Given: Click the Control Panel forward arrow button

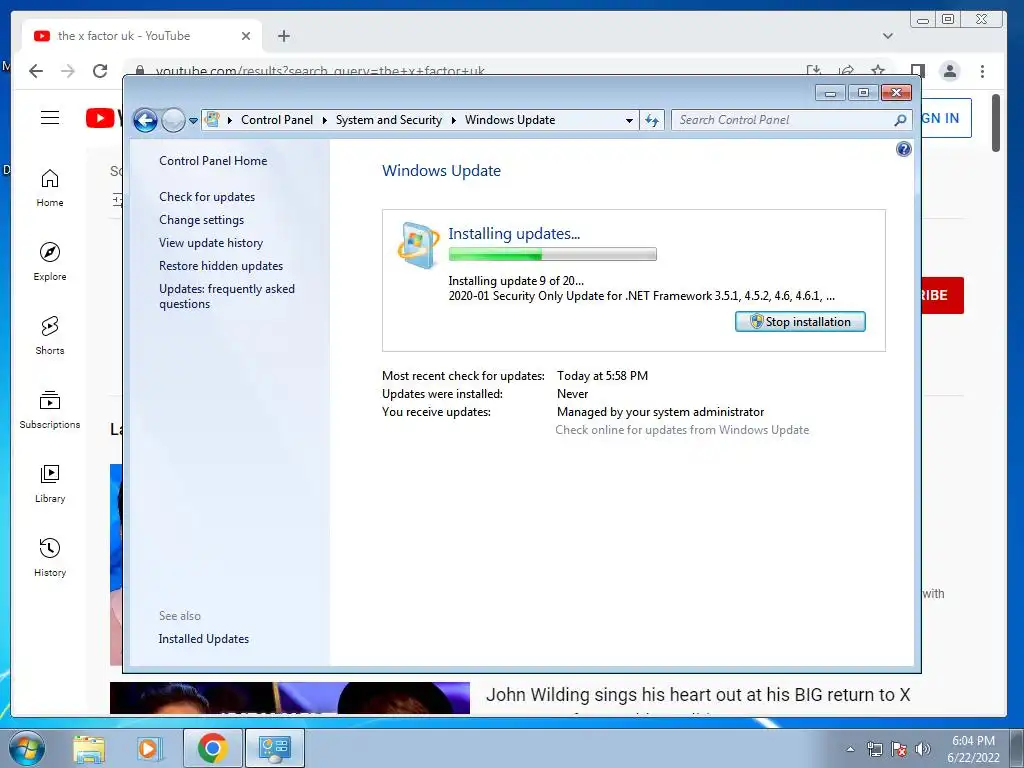Looking at the screenshot, I should (x=173, y=120).
